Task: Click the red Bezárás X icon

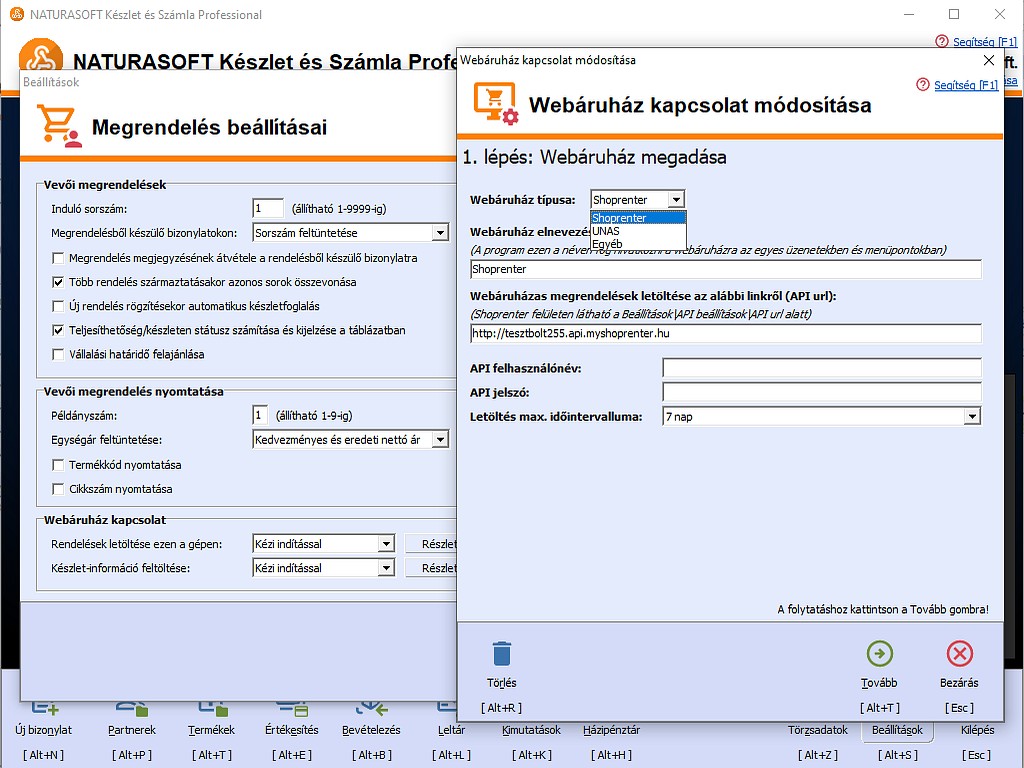Action: pos(959,655)
